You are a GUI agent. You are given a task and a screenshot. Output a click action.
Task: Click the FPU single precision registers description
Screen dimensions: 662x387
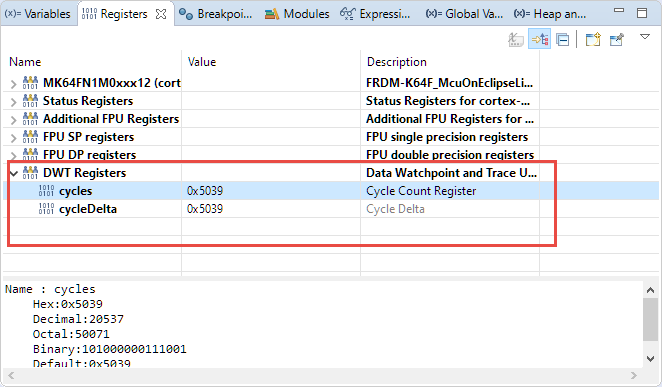447,137
